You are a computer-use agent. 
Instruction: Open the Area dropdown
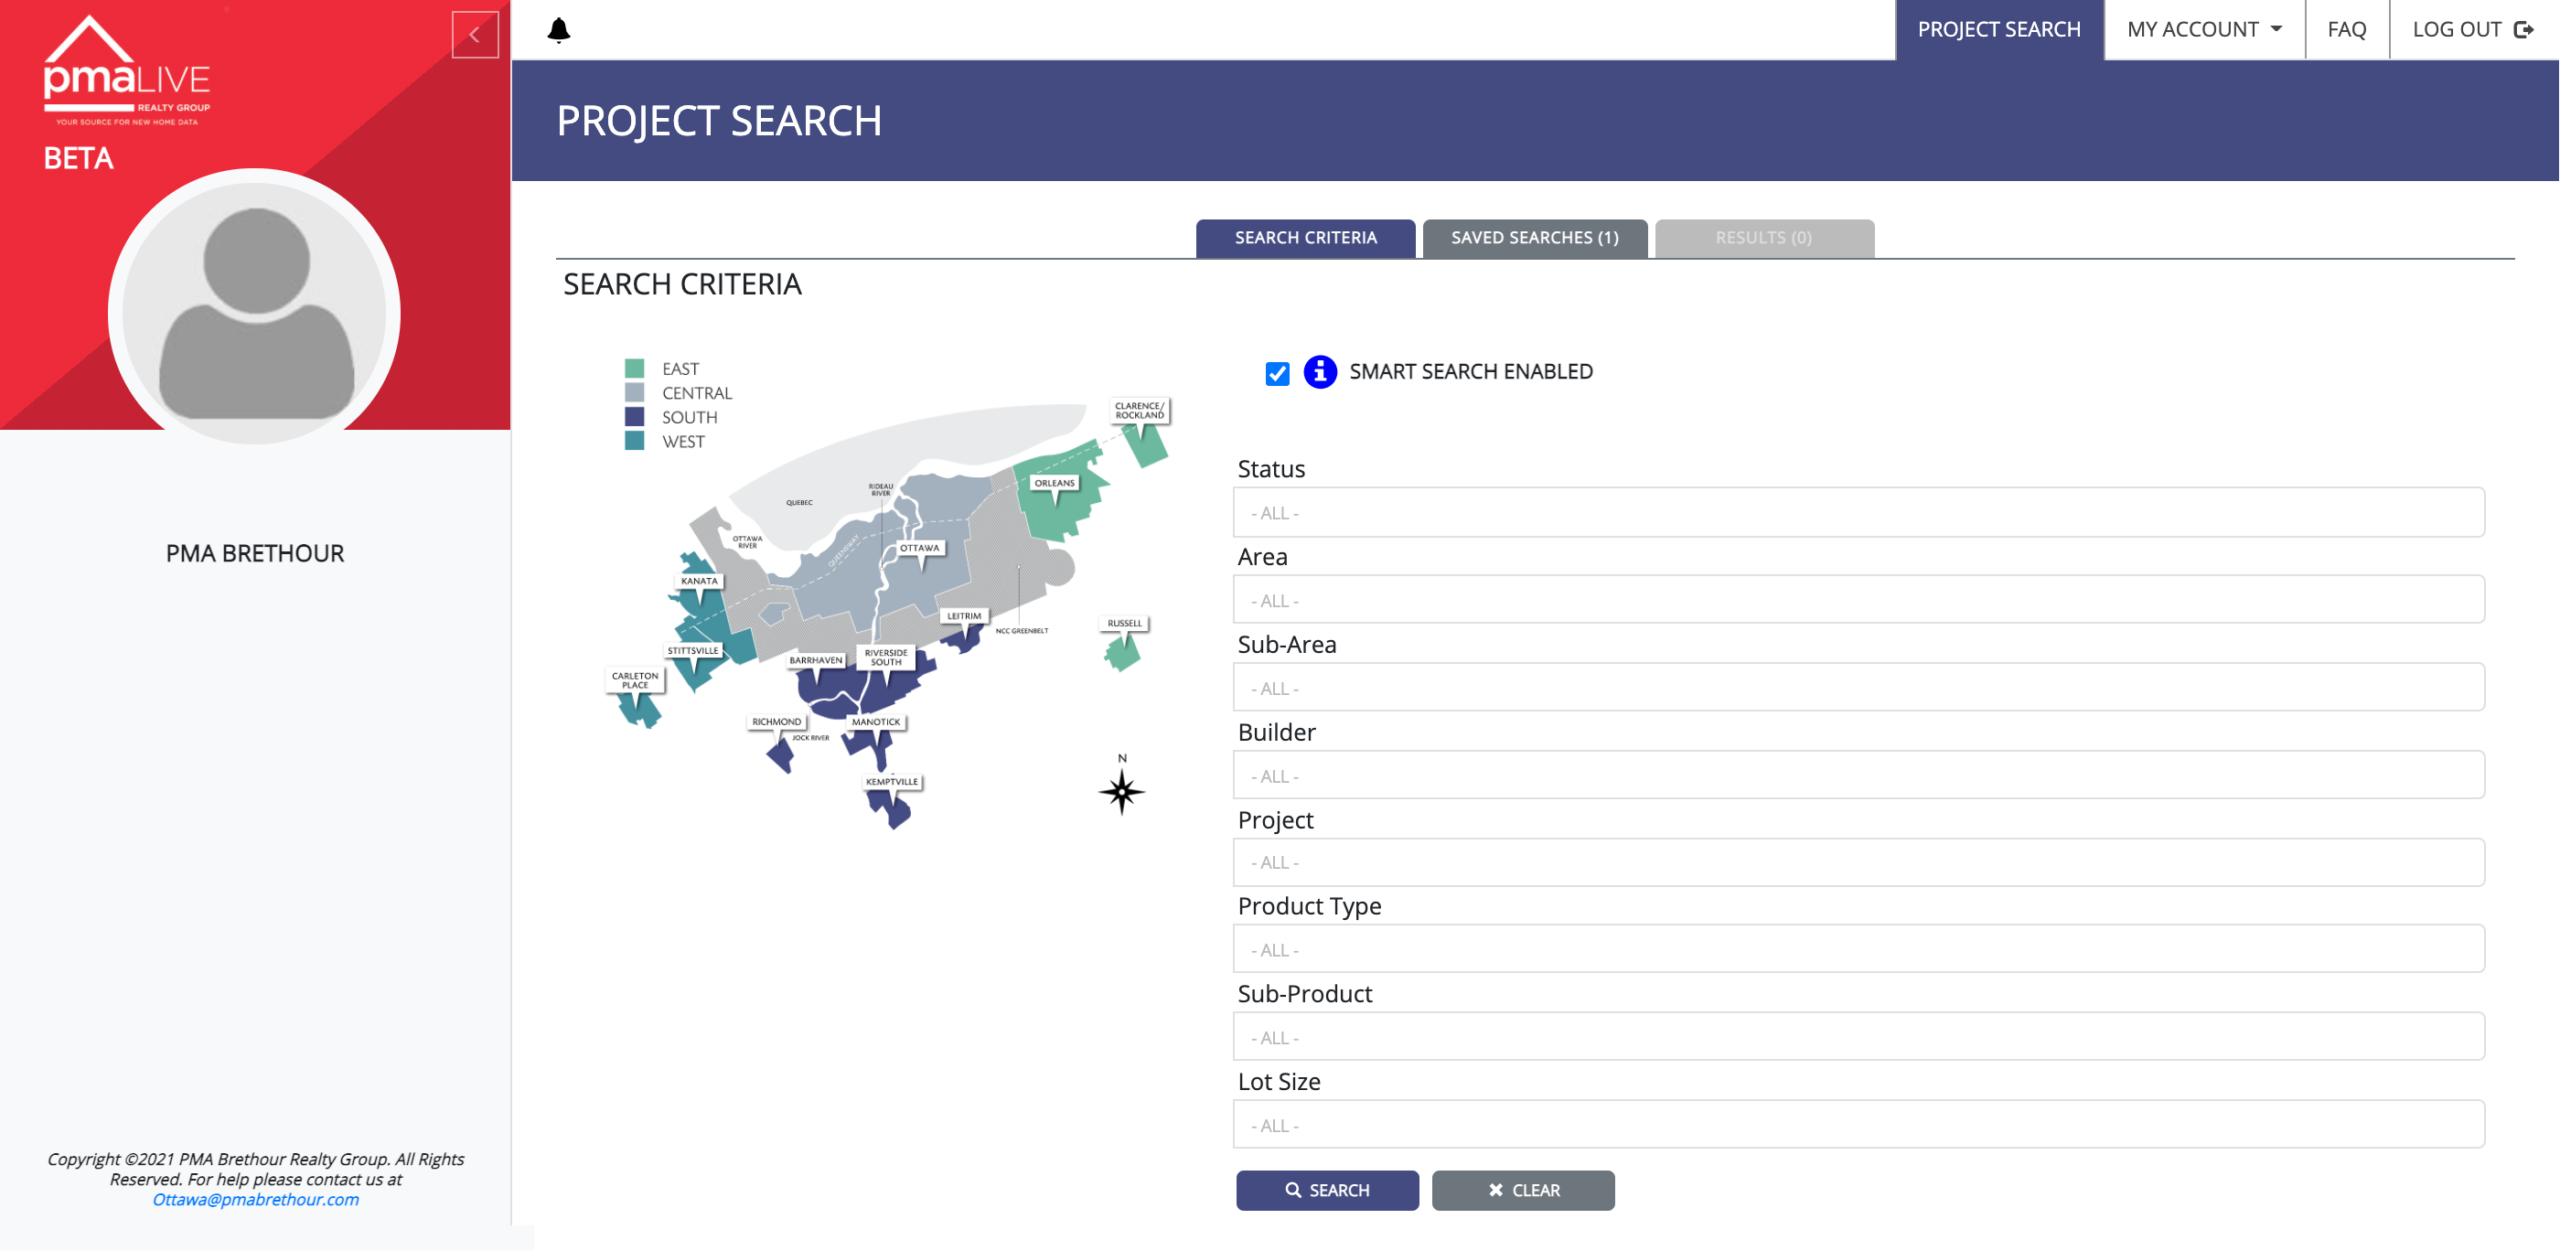pos(1858,600)
